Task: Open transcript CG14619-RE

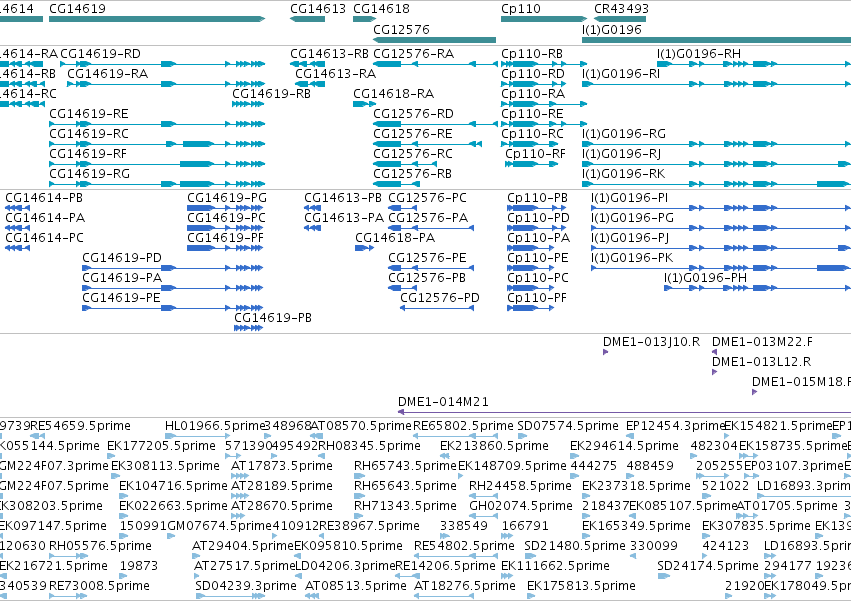Action: (157, 124)
